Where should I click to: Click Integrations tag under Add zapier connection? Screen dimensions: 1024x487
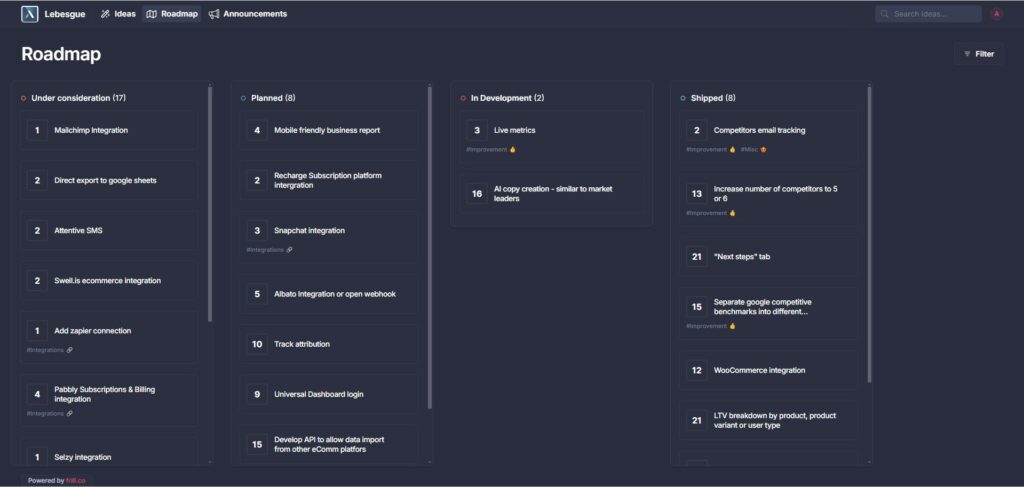point(50,350)
